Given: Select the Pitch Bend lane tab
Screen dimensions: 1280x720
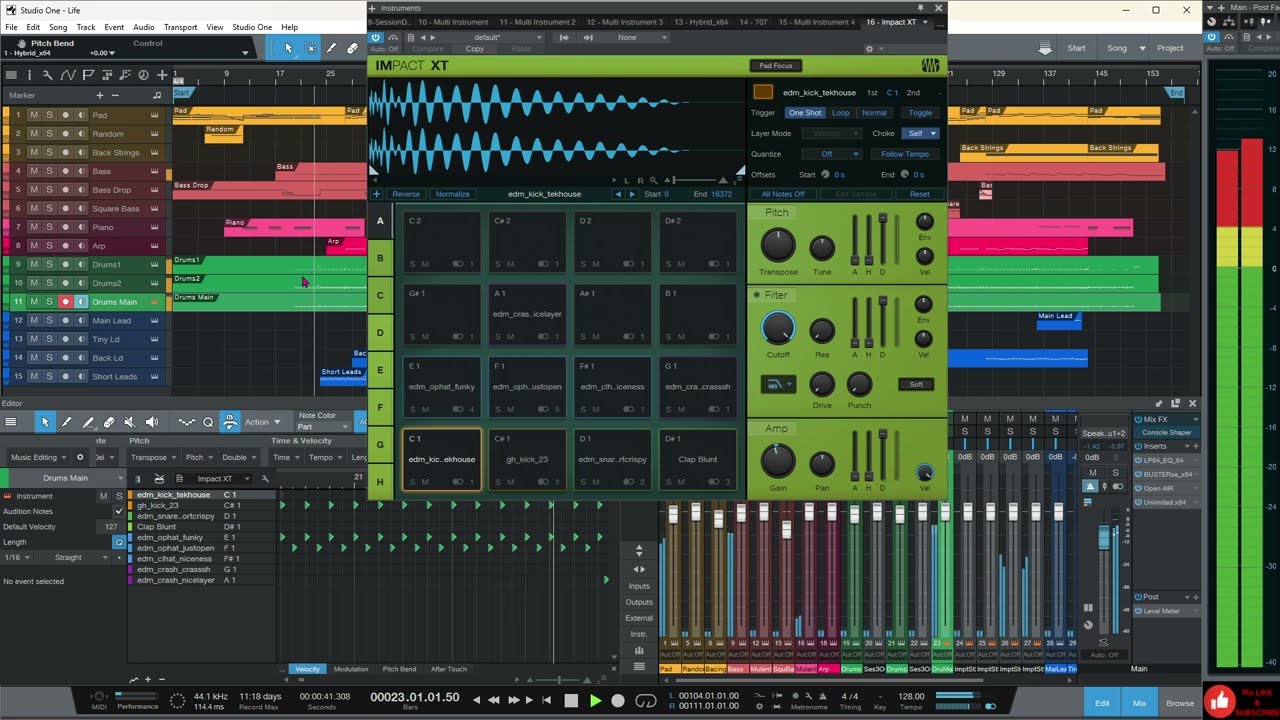Looking at the screenshot, I should point(399,669).
